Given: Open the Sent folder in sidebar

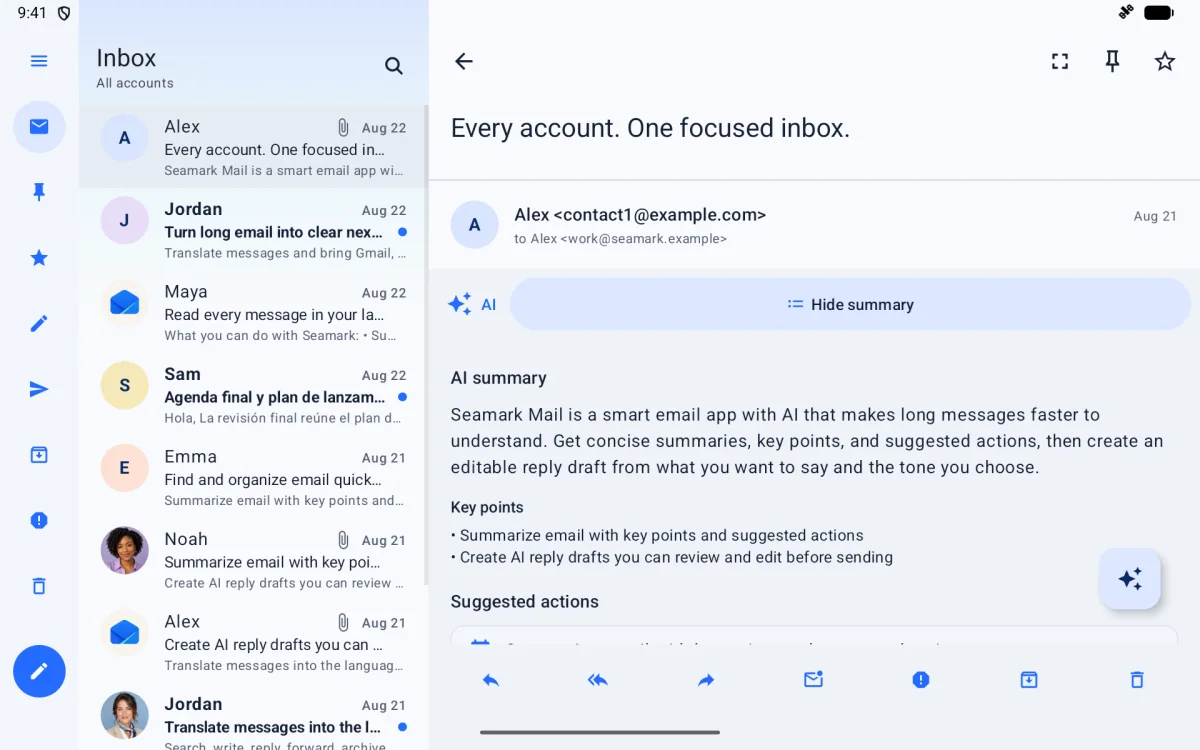Looking at the screenshot, I should 39,389.
